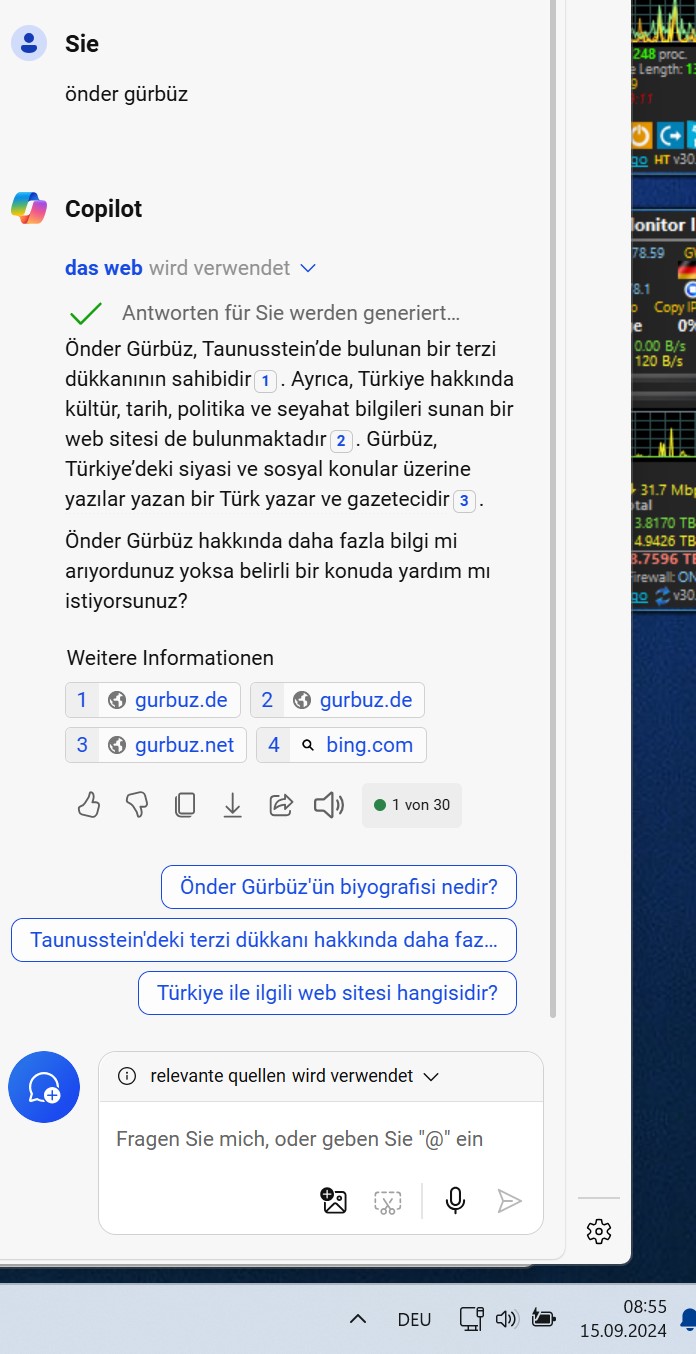Show hidden tray icons chevron
The height and width of the screenshot is (1354, 696).
[357, 1319]
